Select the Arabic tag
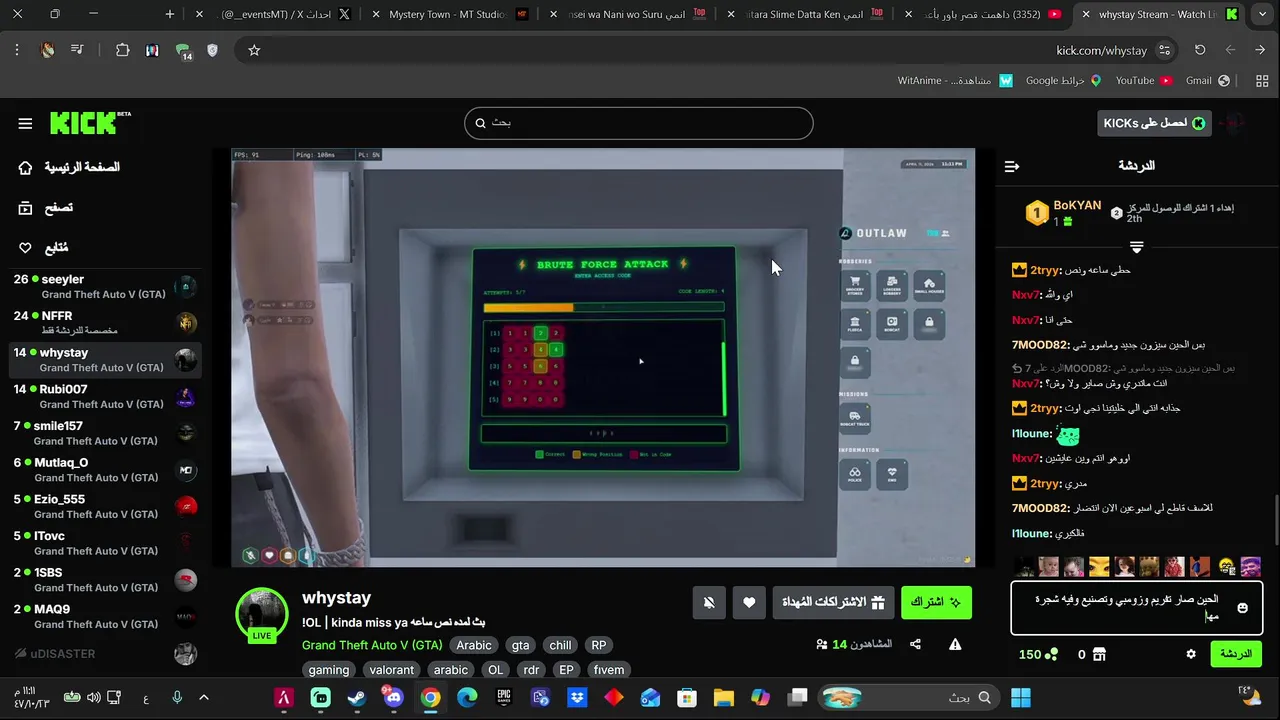This screenshot has height=720, width=1280. (x=474, y=645)
